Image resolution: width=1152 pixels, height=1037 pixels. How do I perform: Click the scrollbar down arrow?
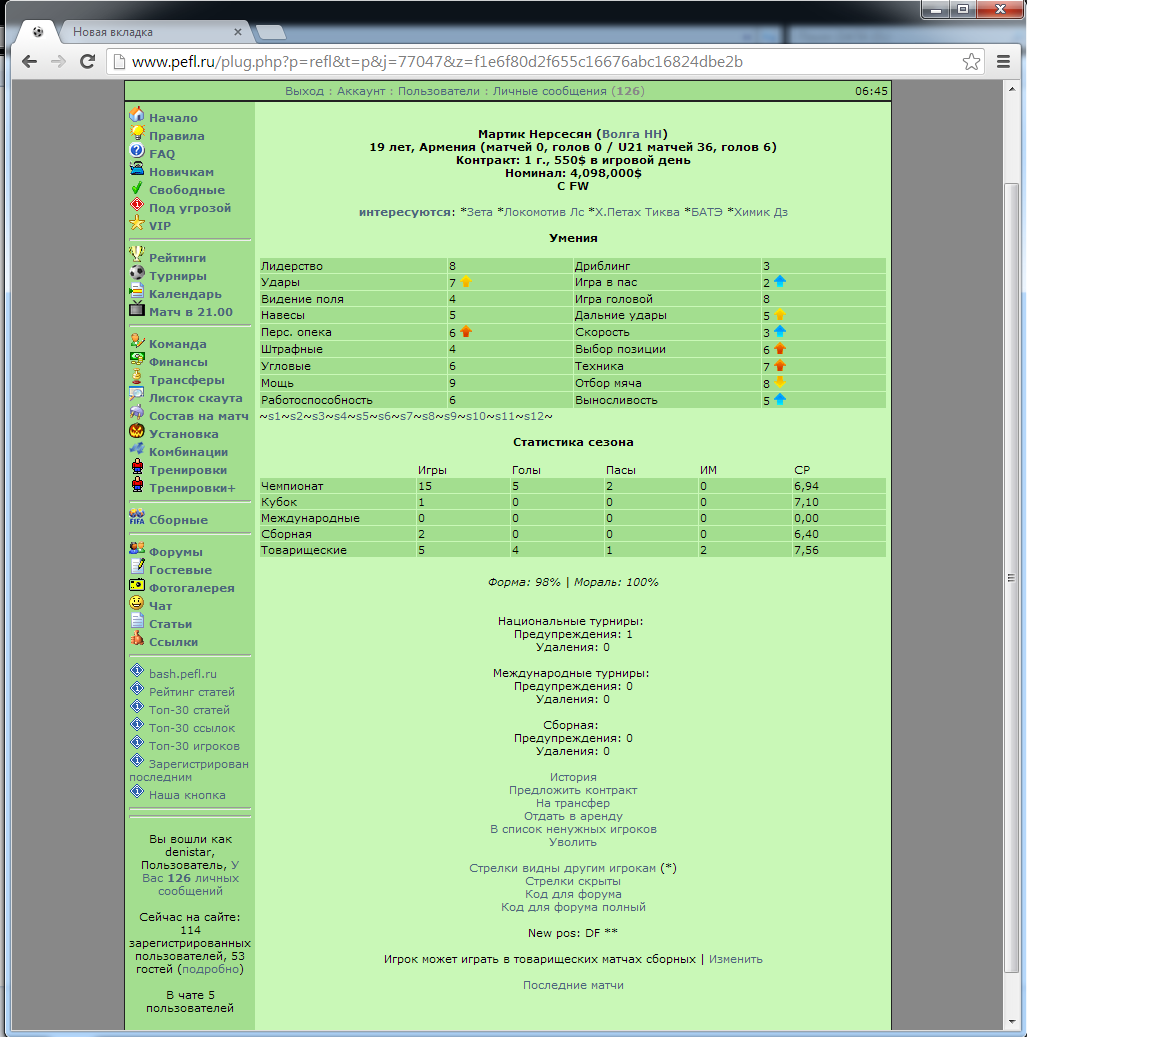click(1012, 1022)
